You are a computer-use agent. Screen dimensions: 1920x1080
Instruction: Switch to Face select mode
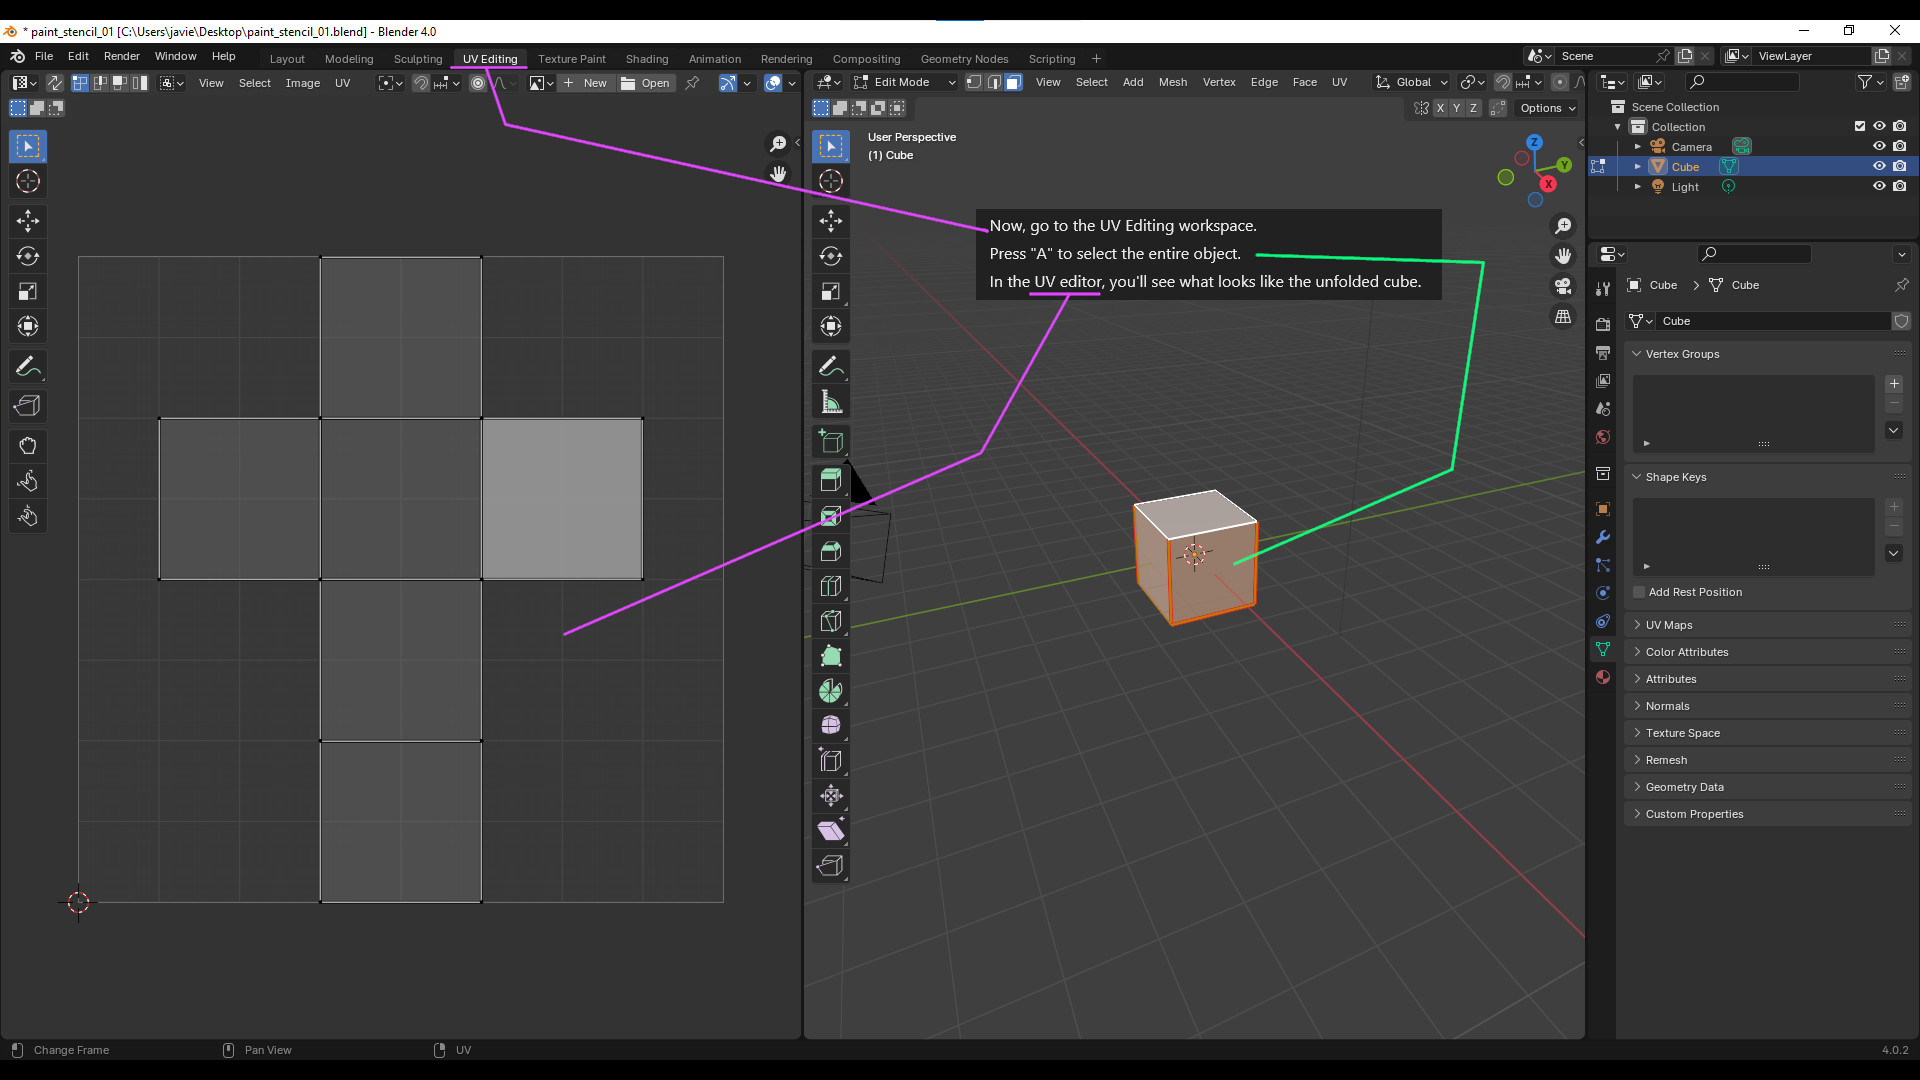click(x=1013, y=82)
